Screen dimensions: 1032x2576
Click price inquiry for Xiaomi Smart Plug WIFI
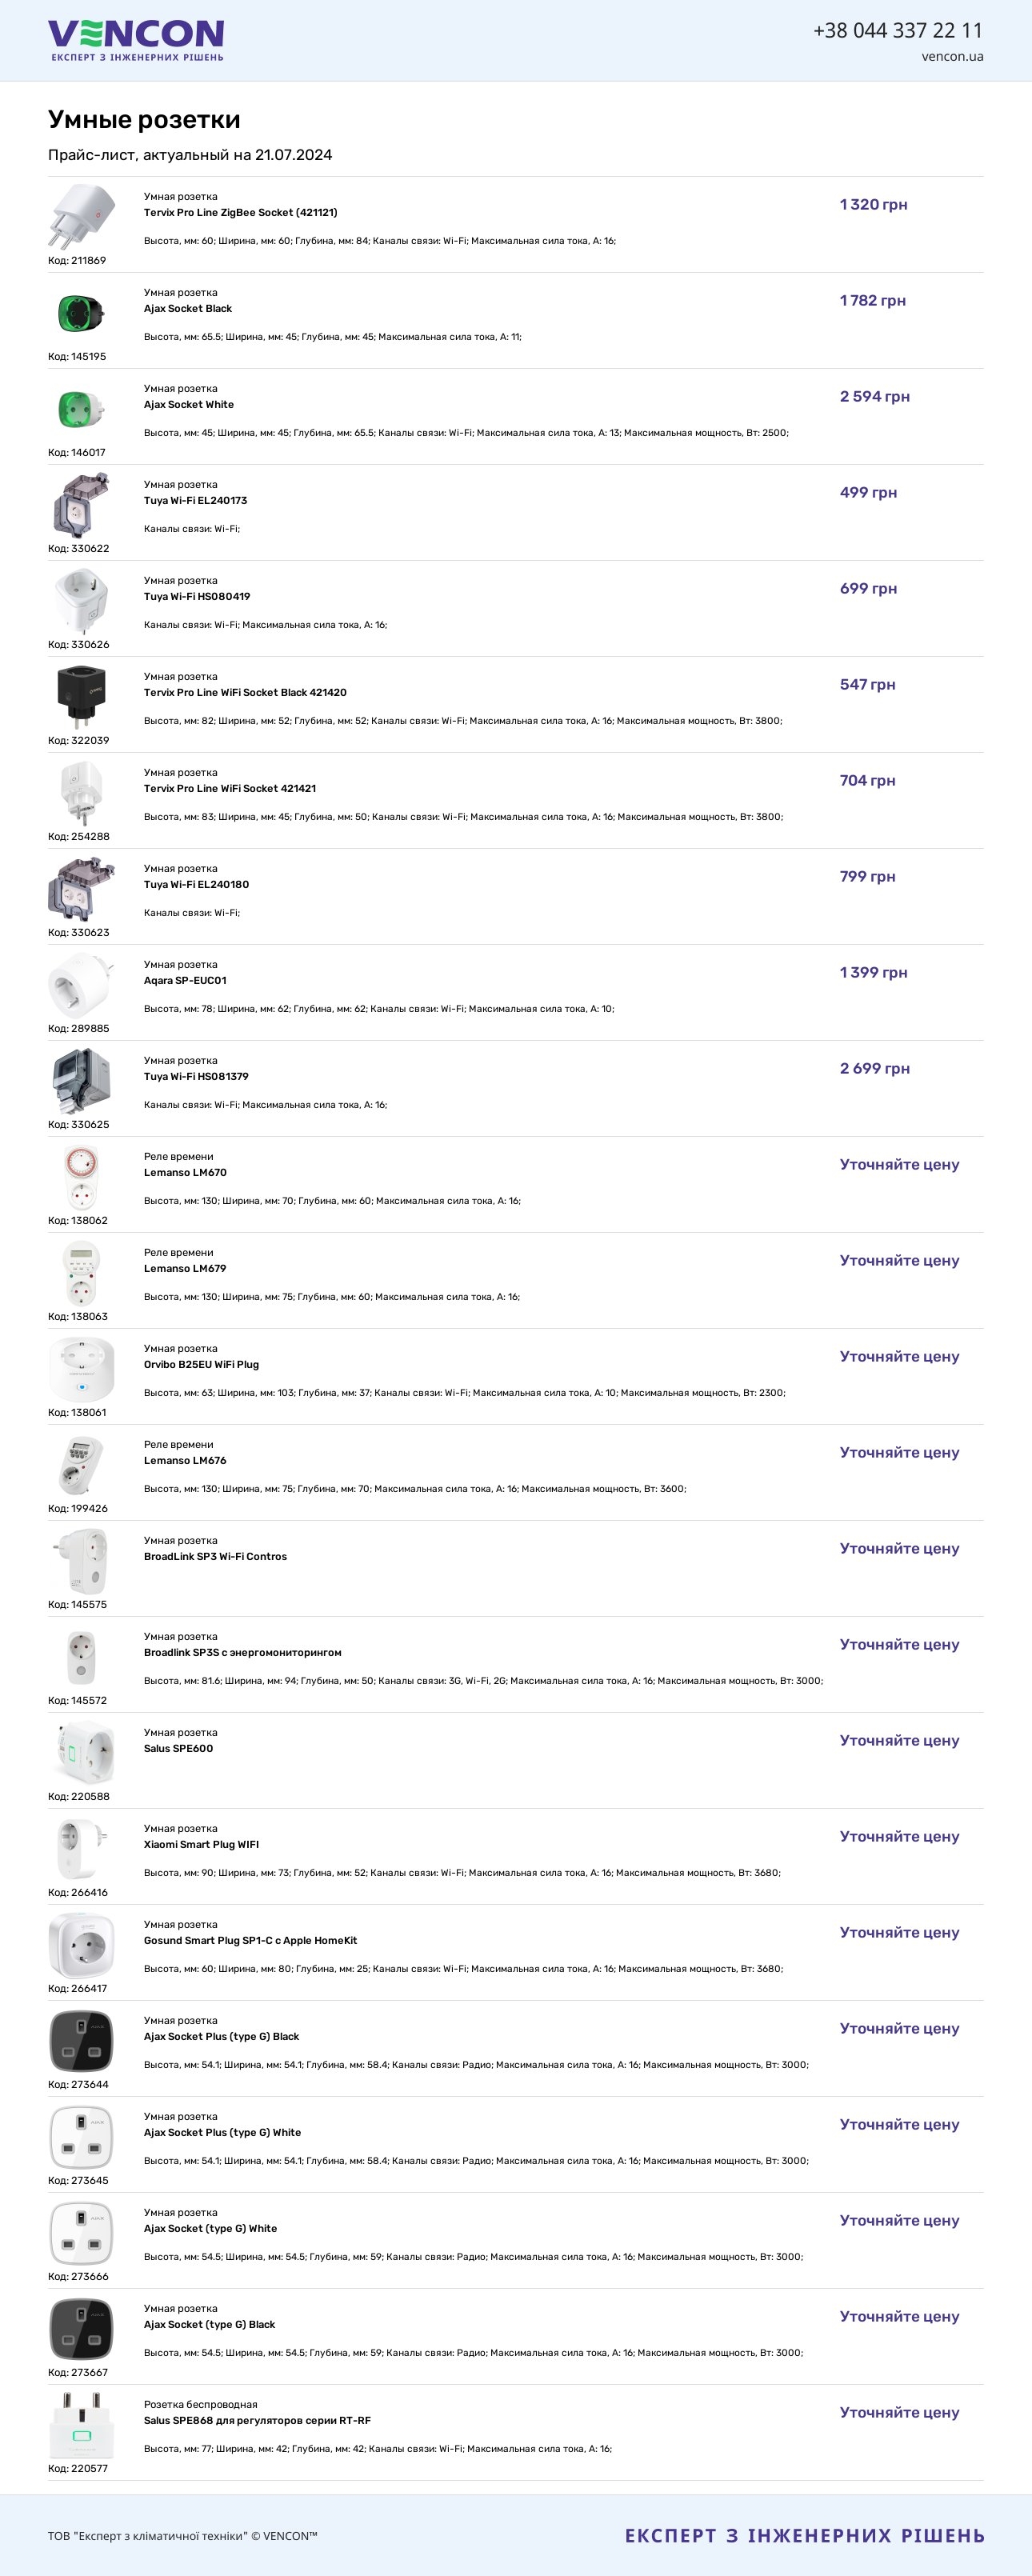pyautogui.click(x=899, y=1837)
